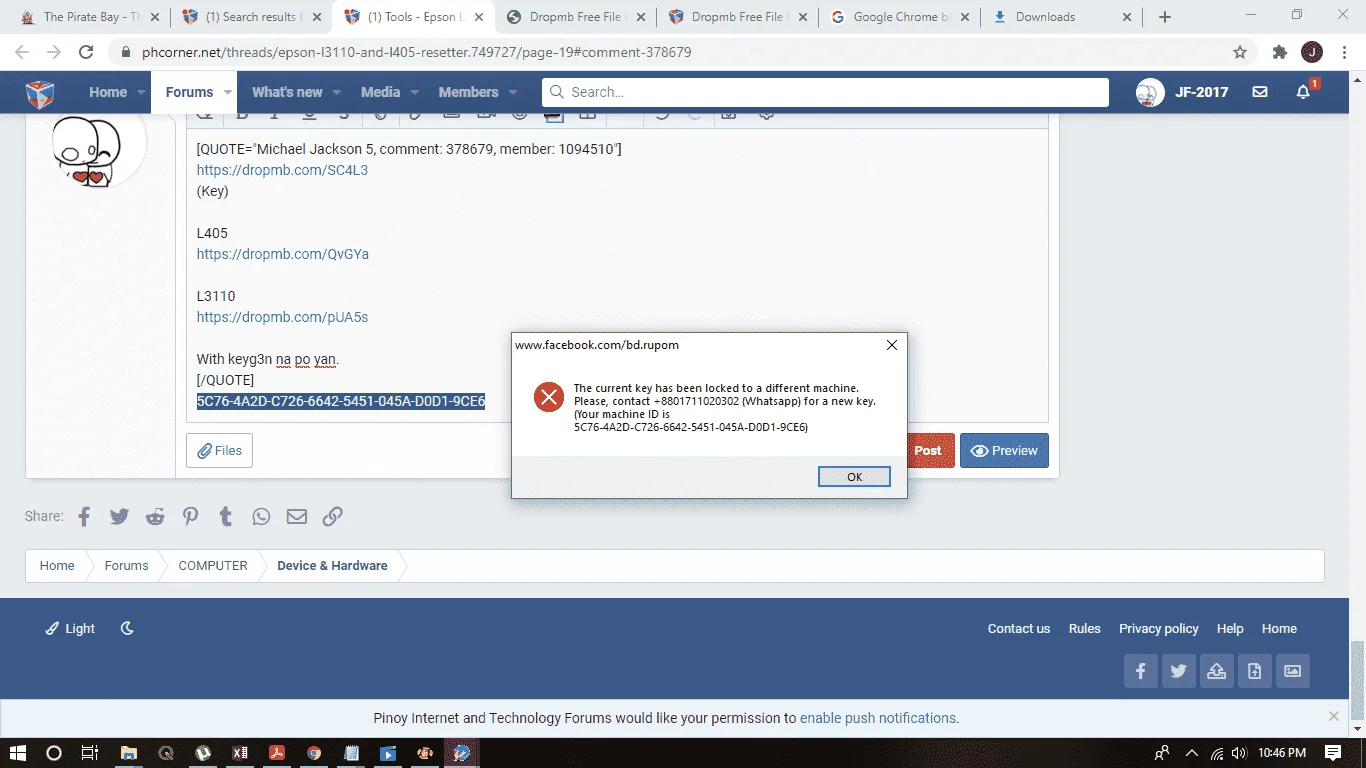1366x768 pixels.
Task: Share thread on Reddit icon
Action: [x=155, y=516]
